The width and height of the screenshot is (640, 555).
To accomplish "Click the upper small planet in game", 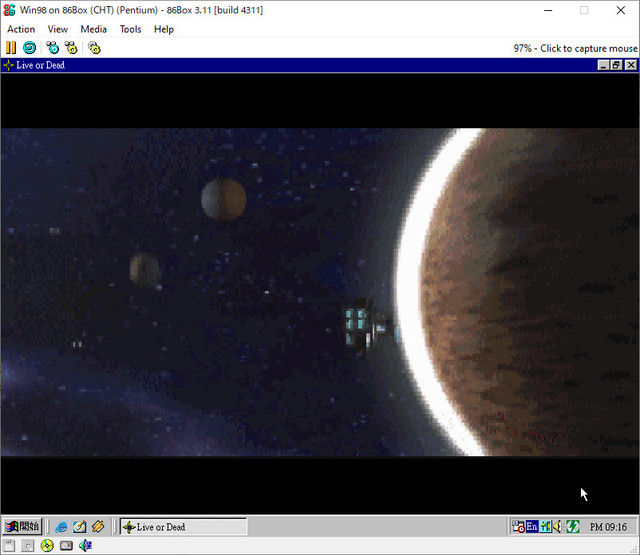I will point(224,200).
